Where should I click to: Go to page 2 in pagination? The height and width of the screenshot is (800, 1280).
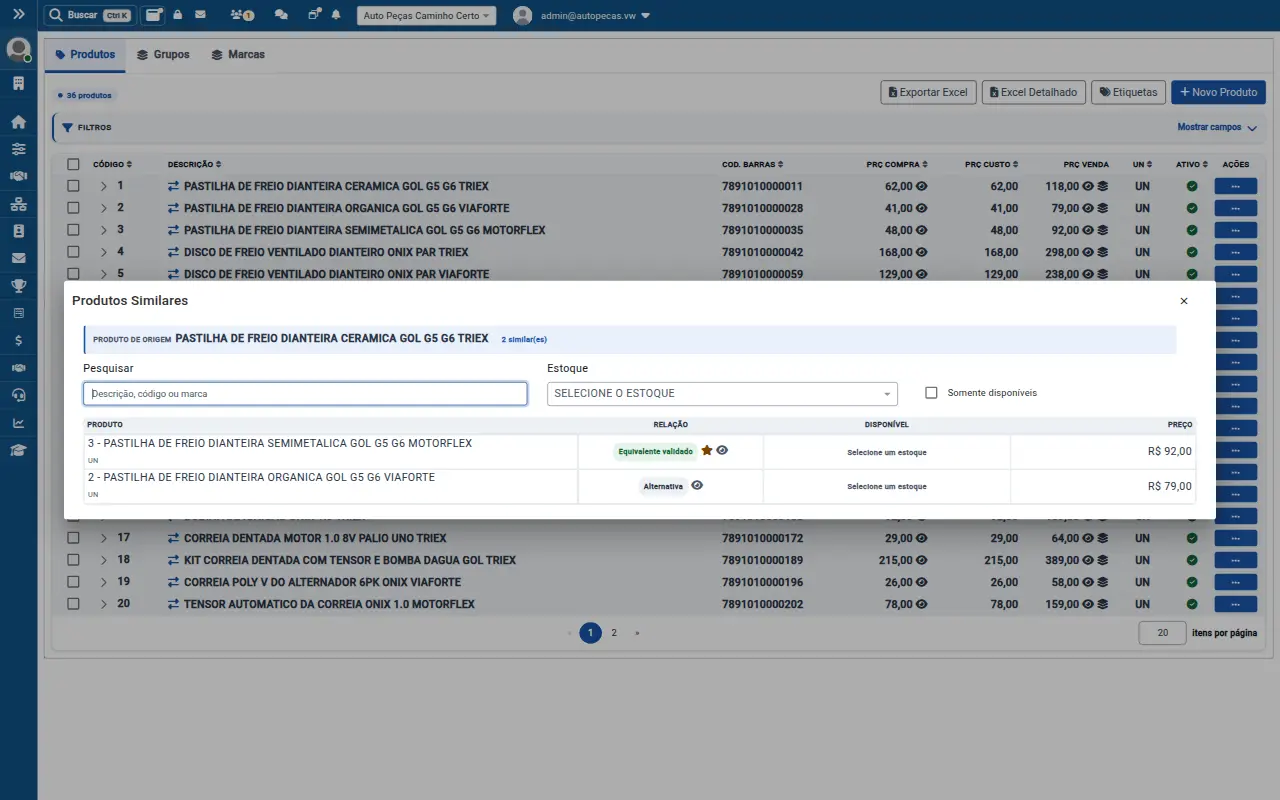pos(614,633)
